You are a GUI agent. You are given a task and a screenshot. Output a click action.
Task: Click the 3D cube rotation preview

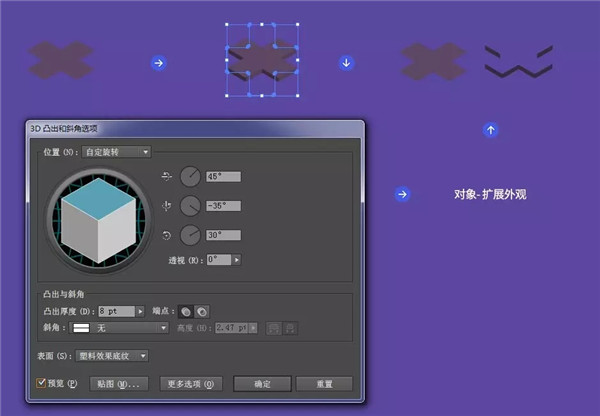click(99, 221)
